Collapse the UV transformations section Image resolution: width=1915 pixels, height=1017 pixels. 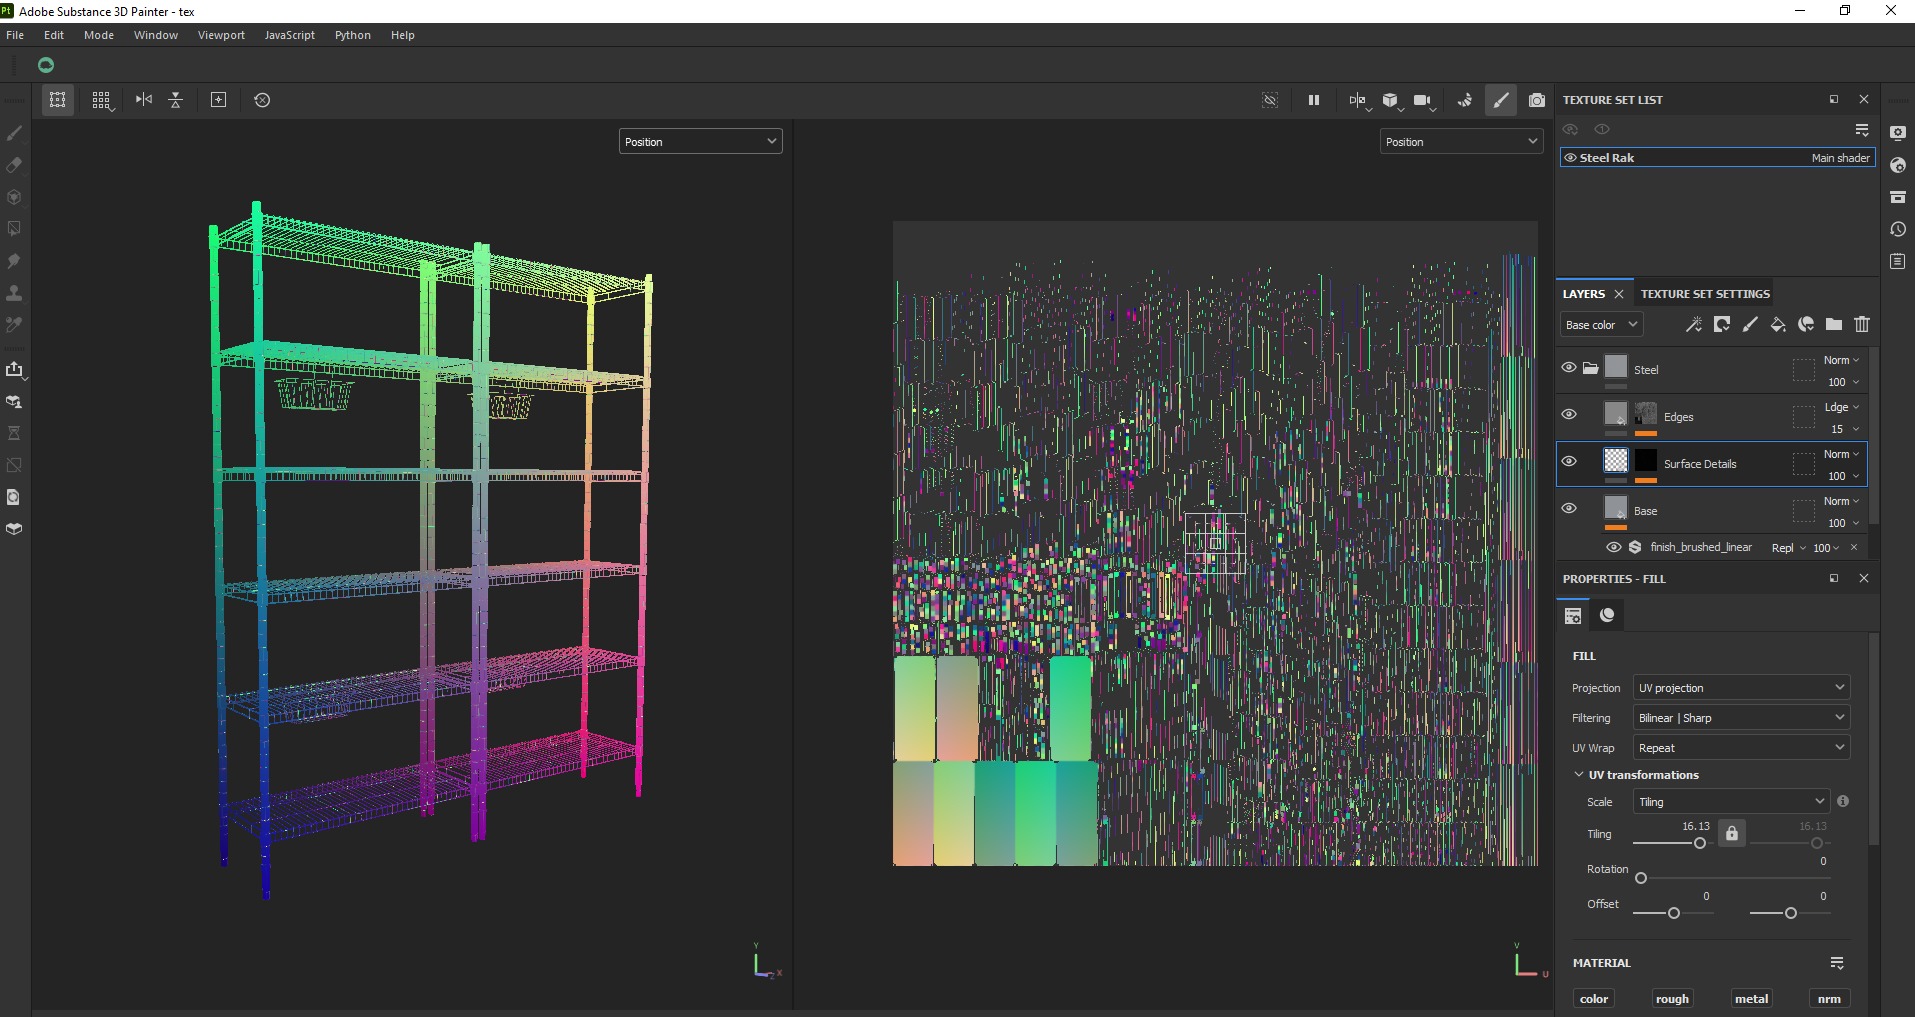1579,775
